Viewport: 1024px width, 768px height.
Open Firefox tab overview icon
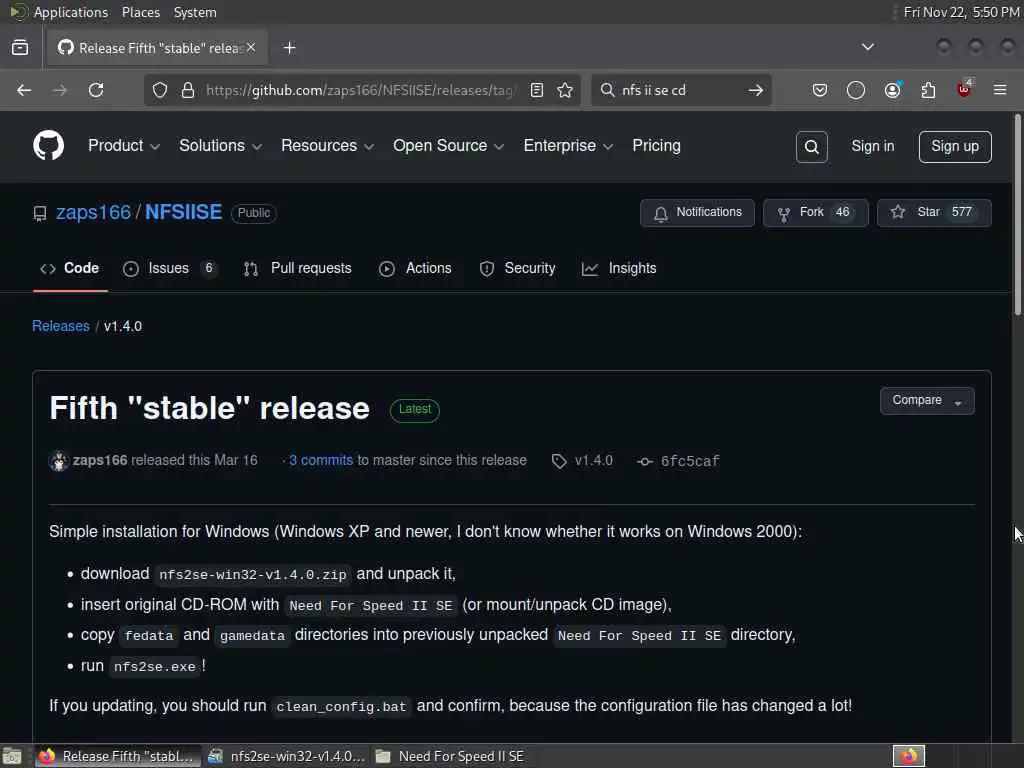click(x=20, y=48)
